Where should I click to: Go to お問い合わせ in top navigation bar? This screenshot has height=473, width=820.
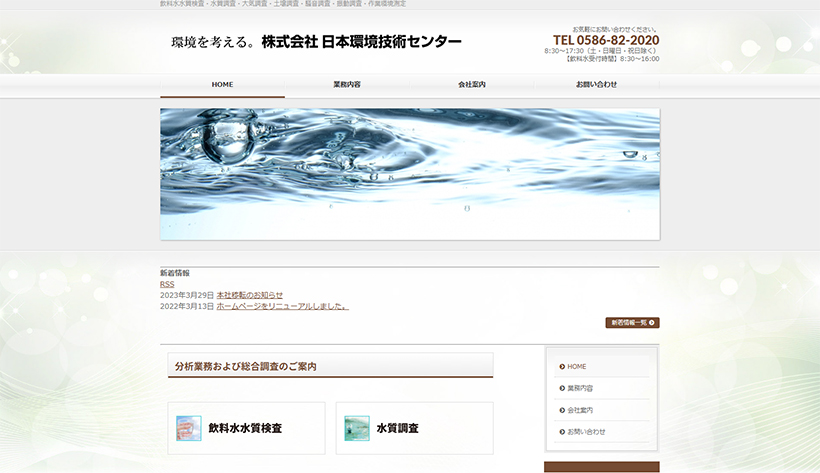596,85
